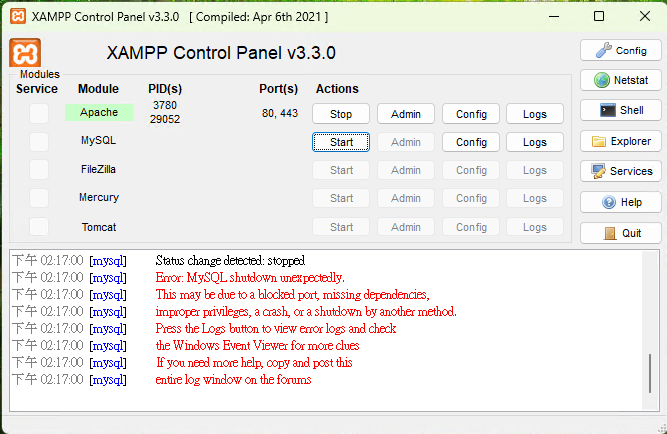The image size is (667, 434).
Task: Select the MySQL module label
Action: tap(98, 140)
